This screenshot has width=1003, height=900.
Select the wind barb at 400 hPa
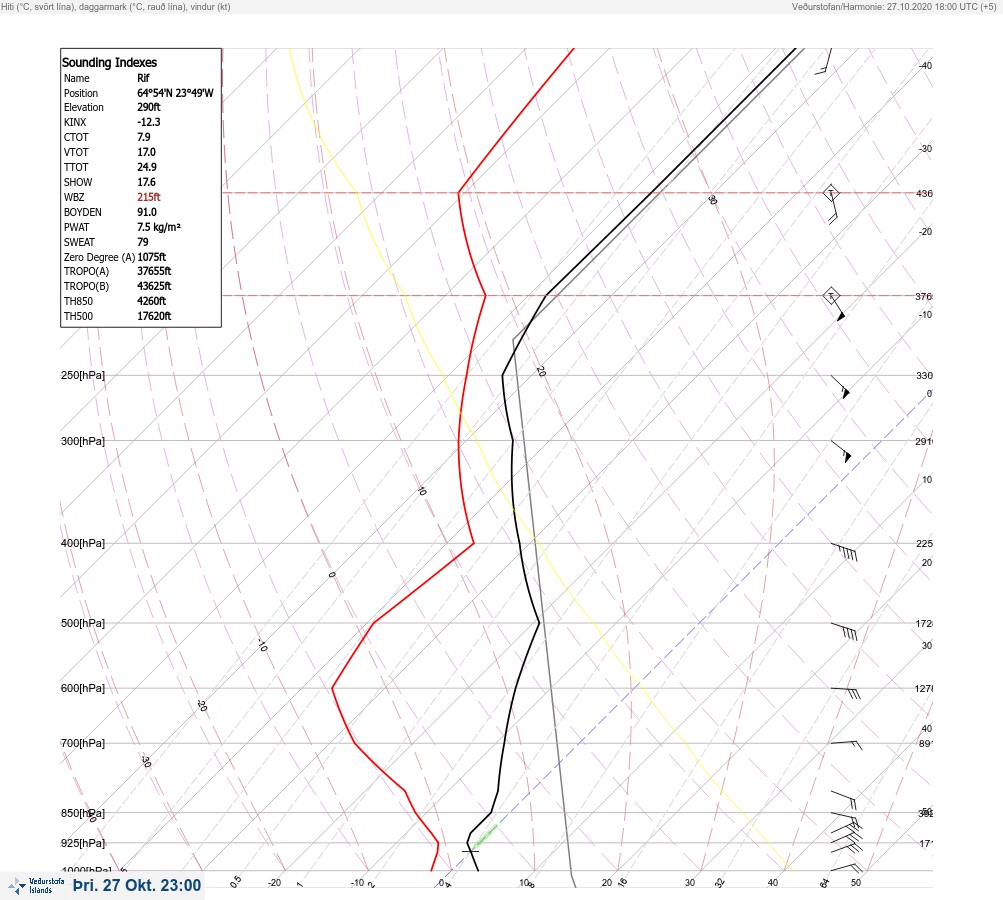coord(844,552)
